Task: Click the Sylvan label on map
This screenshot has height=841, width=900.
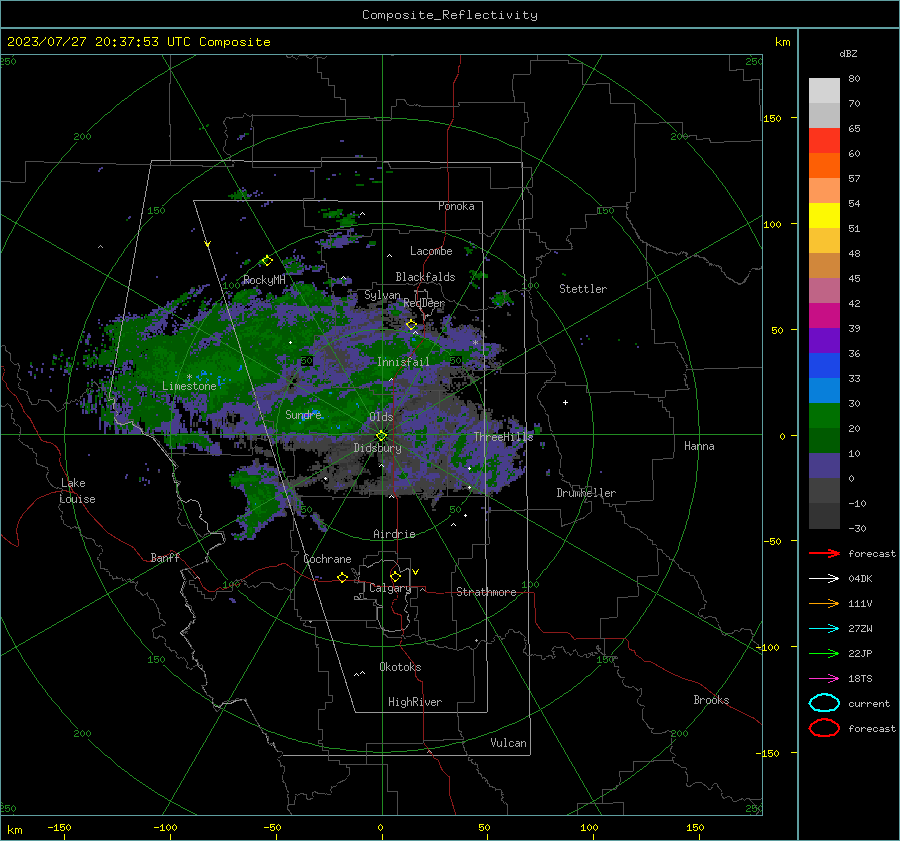Action: point(382,295)
